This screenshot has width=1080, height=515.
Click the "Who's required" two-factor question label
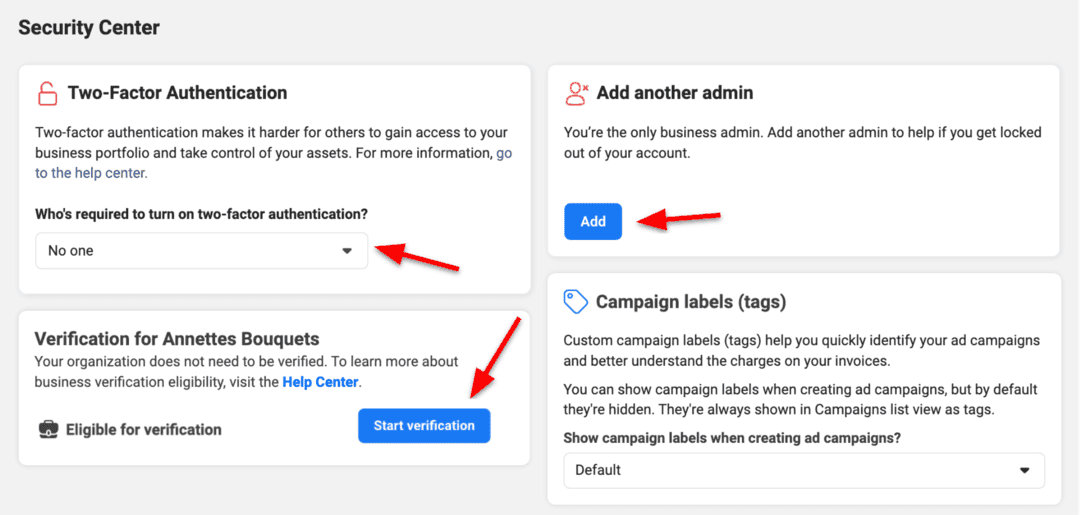201,214
